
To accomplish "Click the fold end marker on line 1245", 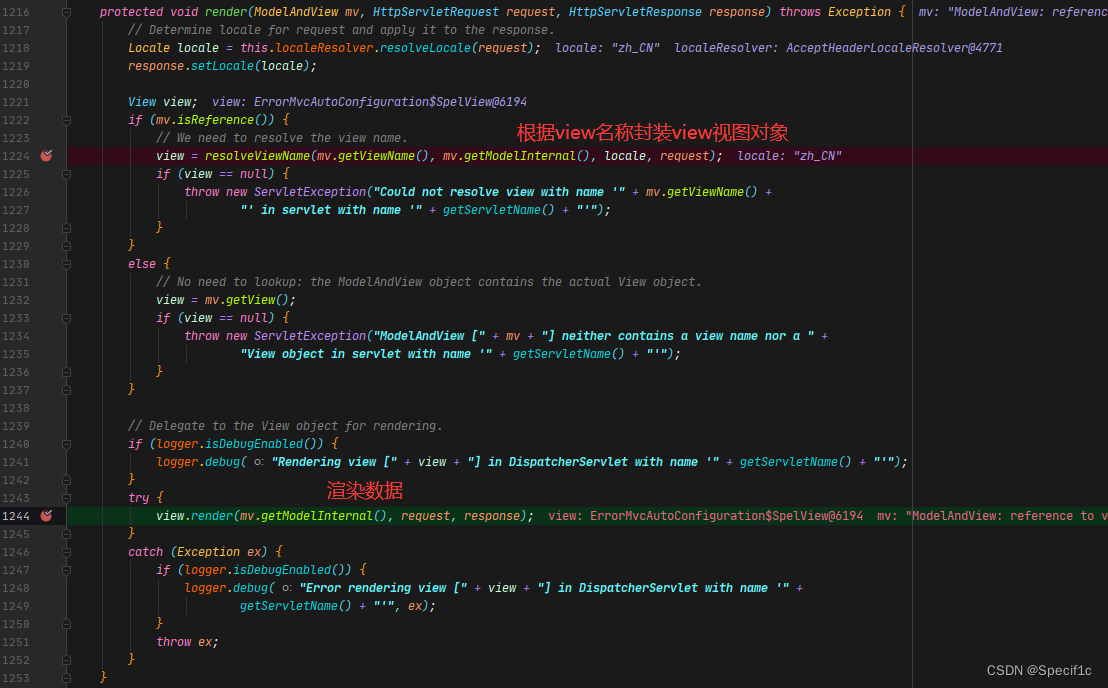I will tap(66, 534).
